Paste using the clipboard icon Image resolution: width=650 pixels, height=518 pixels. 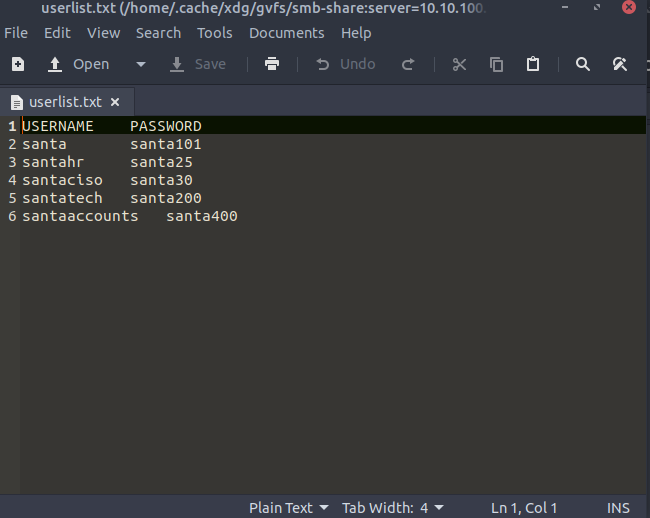[x=533, y=64]
